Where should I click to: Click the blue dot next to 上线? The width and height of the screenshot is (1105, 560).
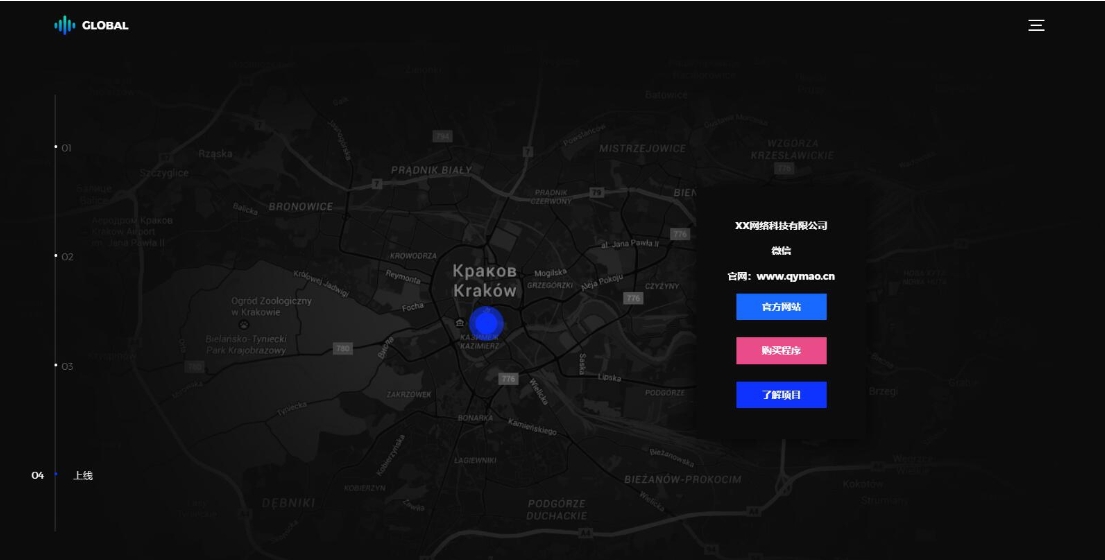(x=56, y=474)
